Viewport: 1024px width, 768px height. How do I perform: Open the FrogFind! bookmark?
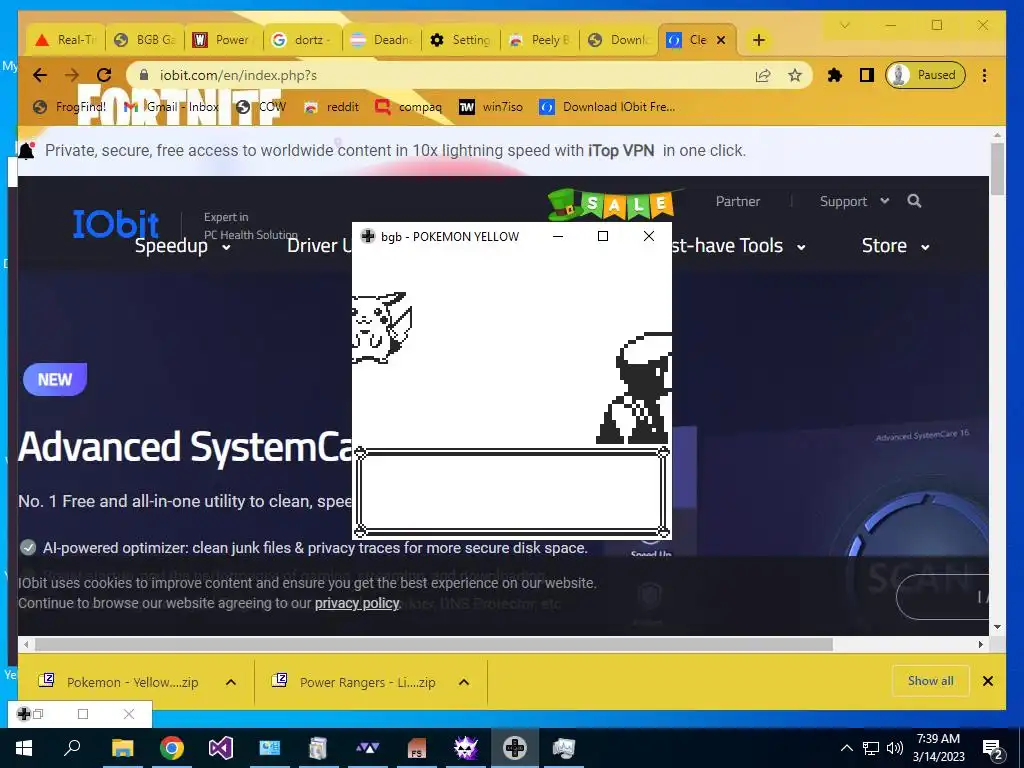tap(69, 106)
